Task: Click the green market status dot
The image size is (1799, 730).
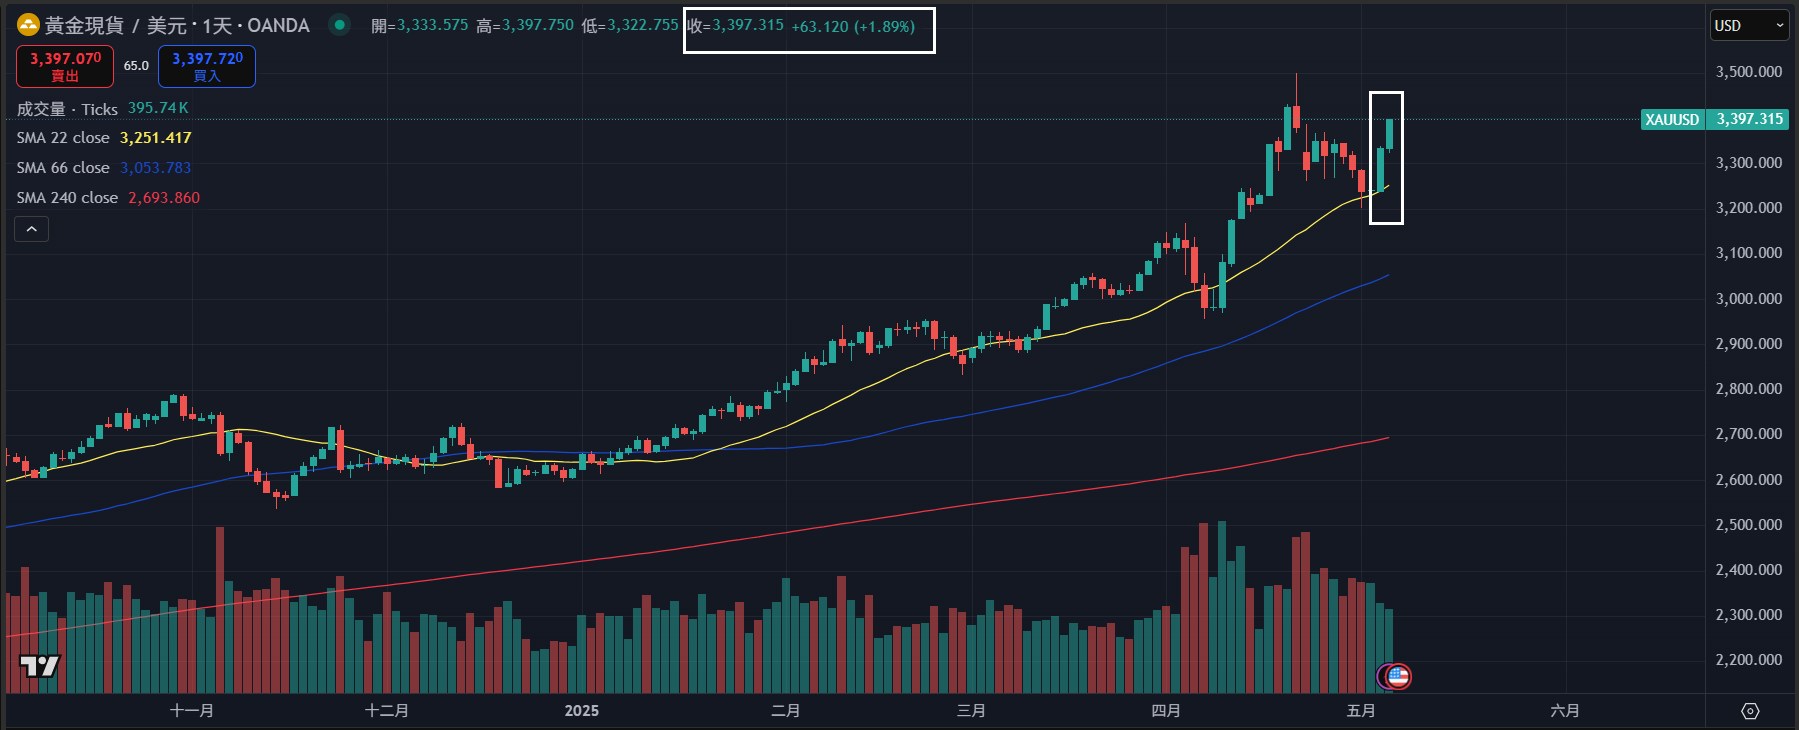Action: [x=340, y=25]
